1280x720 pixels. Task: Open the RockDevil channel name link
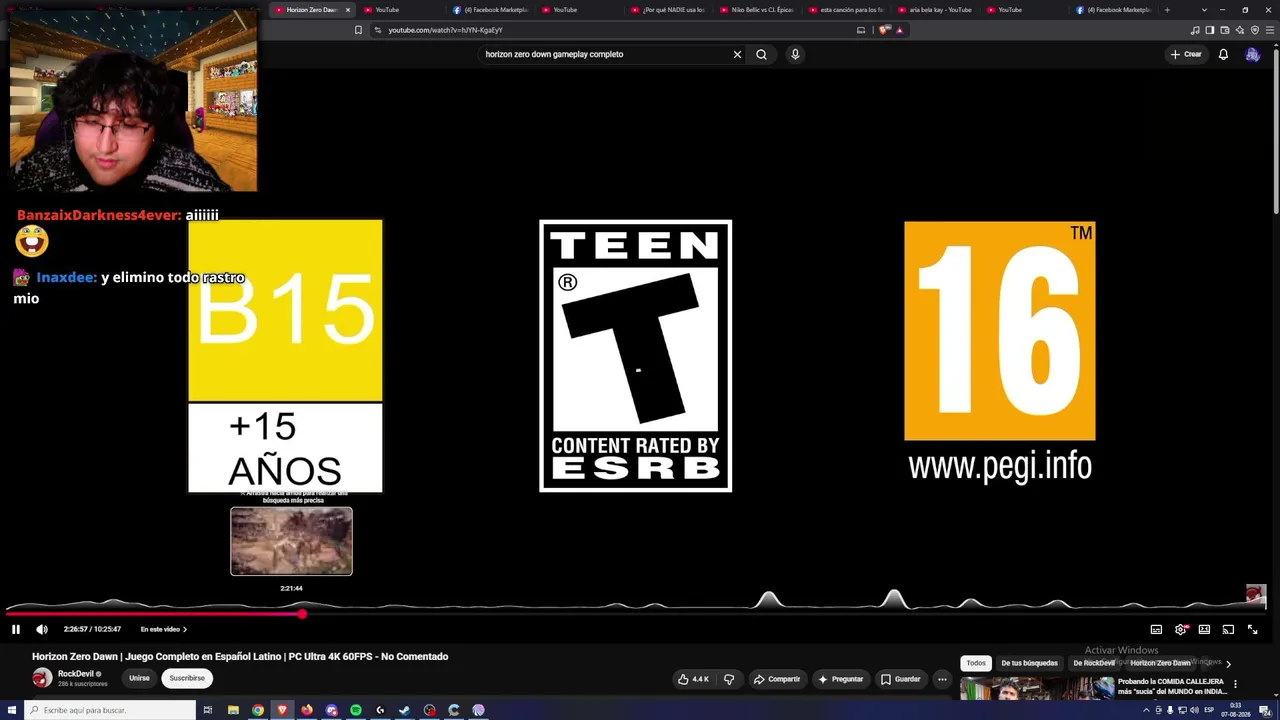(x=76, y=674)
